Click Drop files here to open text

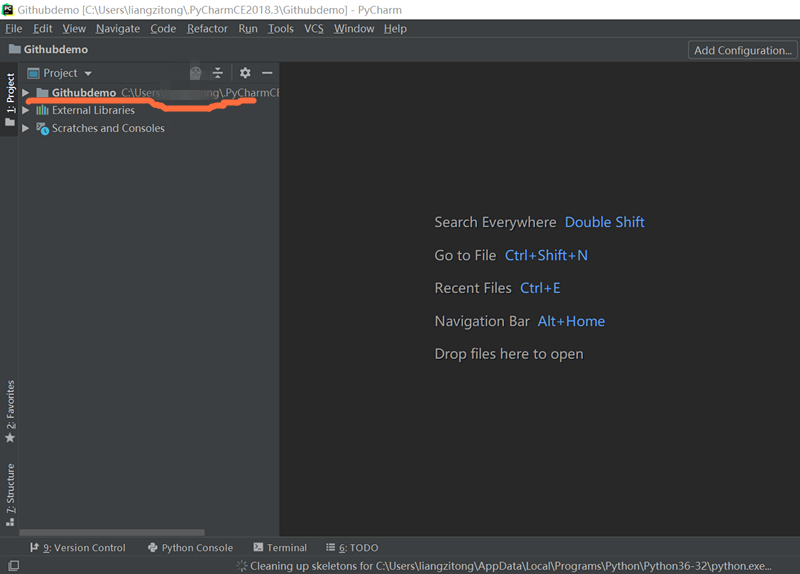tap(509, 354)
